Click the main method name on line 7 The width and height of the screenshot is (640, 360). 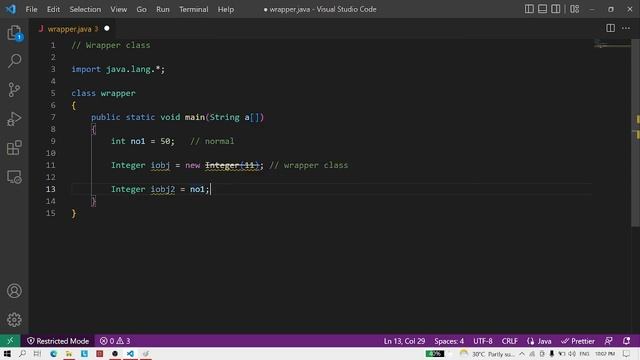(195, 117)
